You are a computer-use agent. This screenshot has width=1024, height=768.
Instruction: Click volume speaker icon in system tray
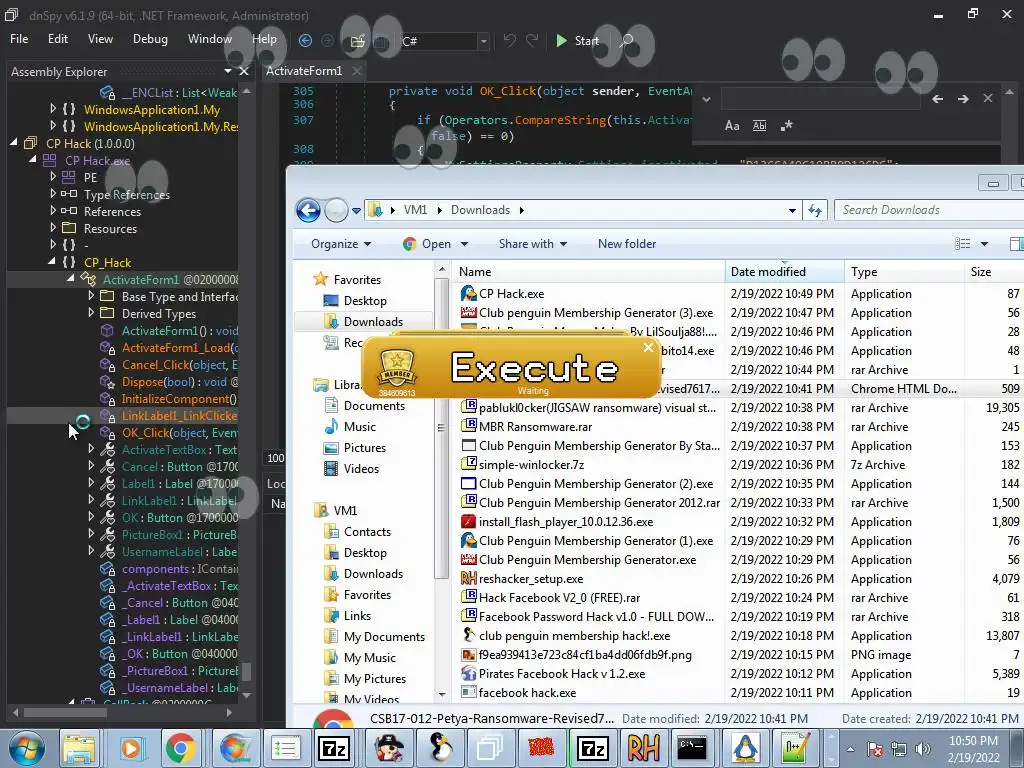pos(923,748)
